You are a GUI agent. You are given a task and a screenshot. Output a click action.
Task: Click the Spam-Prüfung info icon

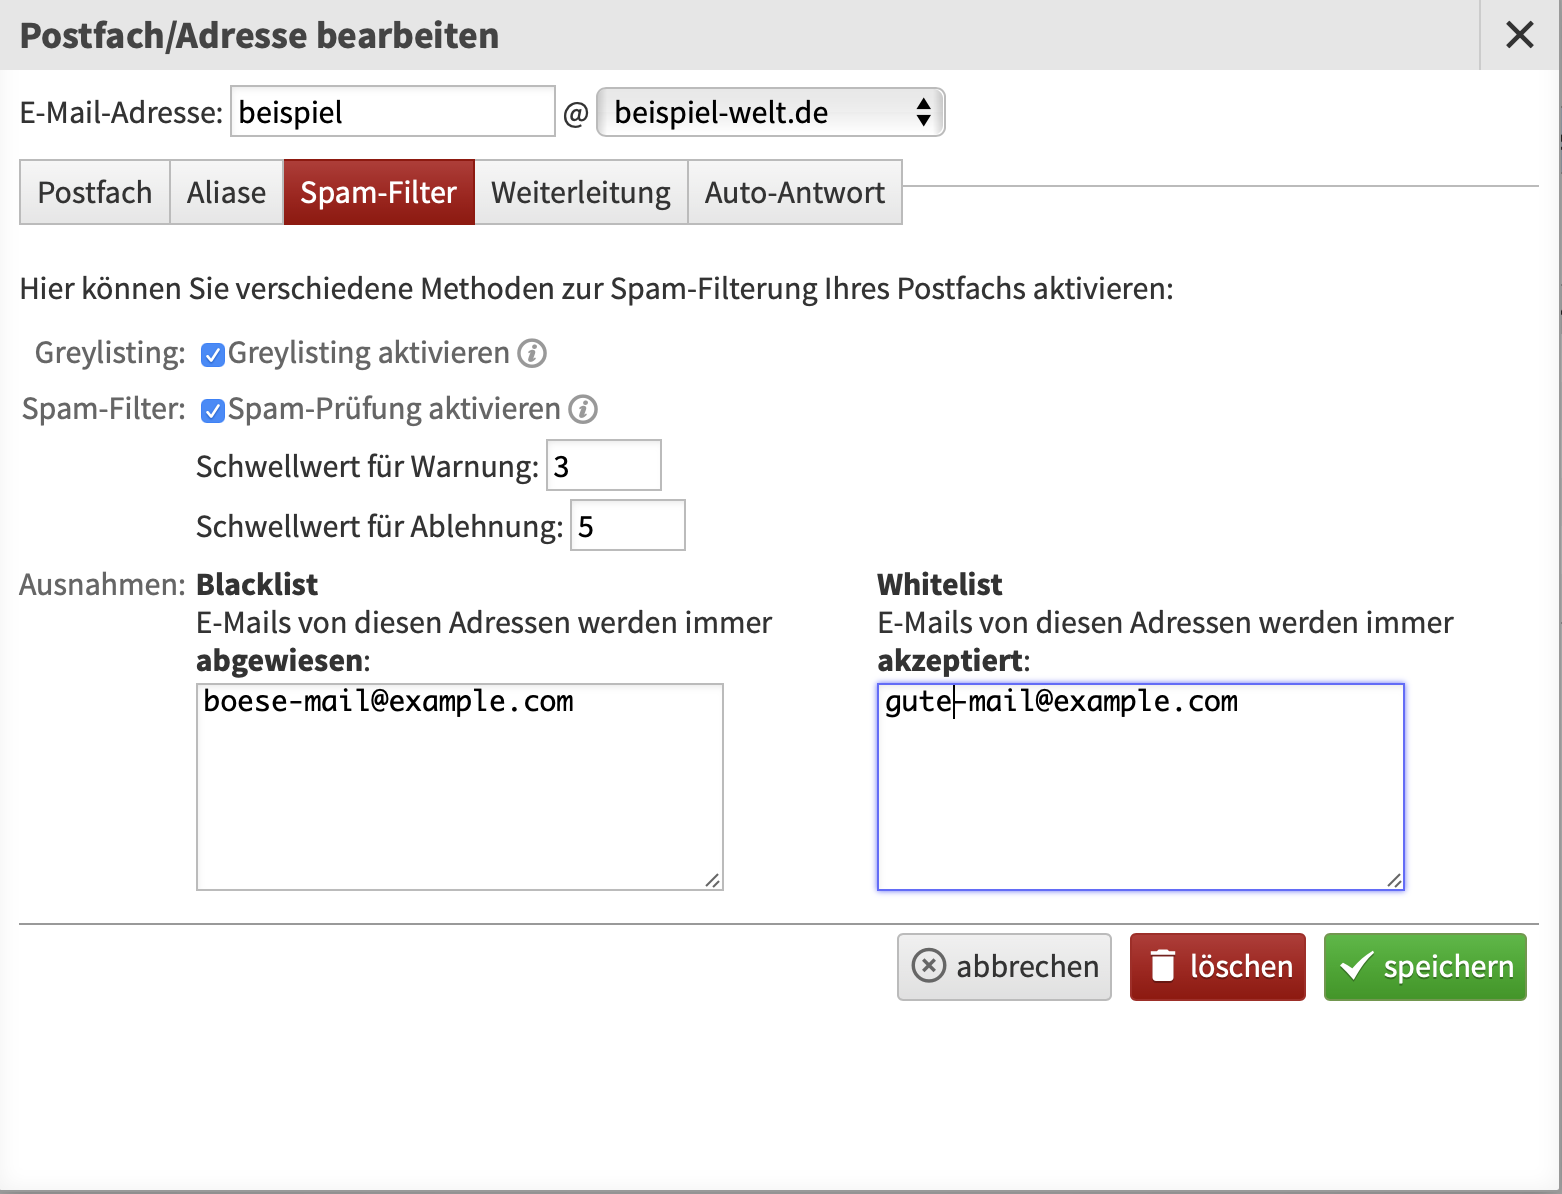583,409
